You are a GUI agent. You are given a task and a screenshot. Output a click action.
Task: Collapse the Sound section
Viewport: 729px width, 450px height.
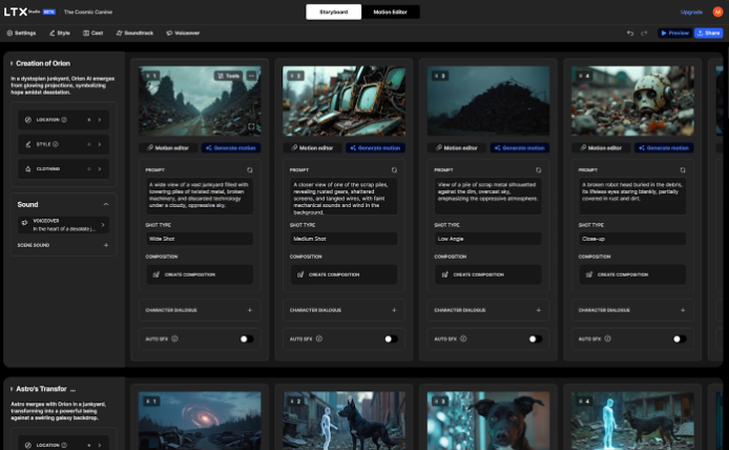click(106, 205)
